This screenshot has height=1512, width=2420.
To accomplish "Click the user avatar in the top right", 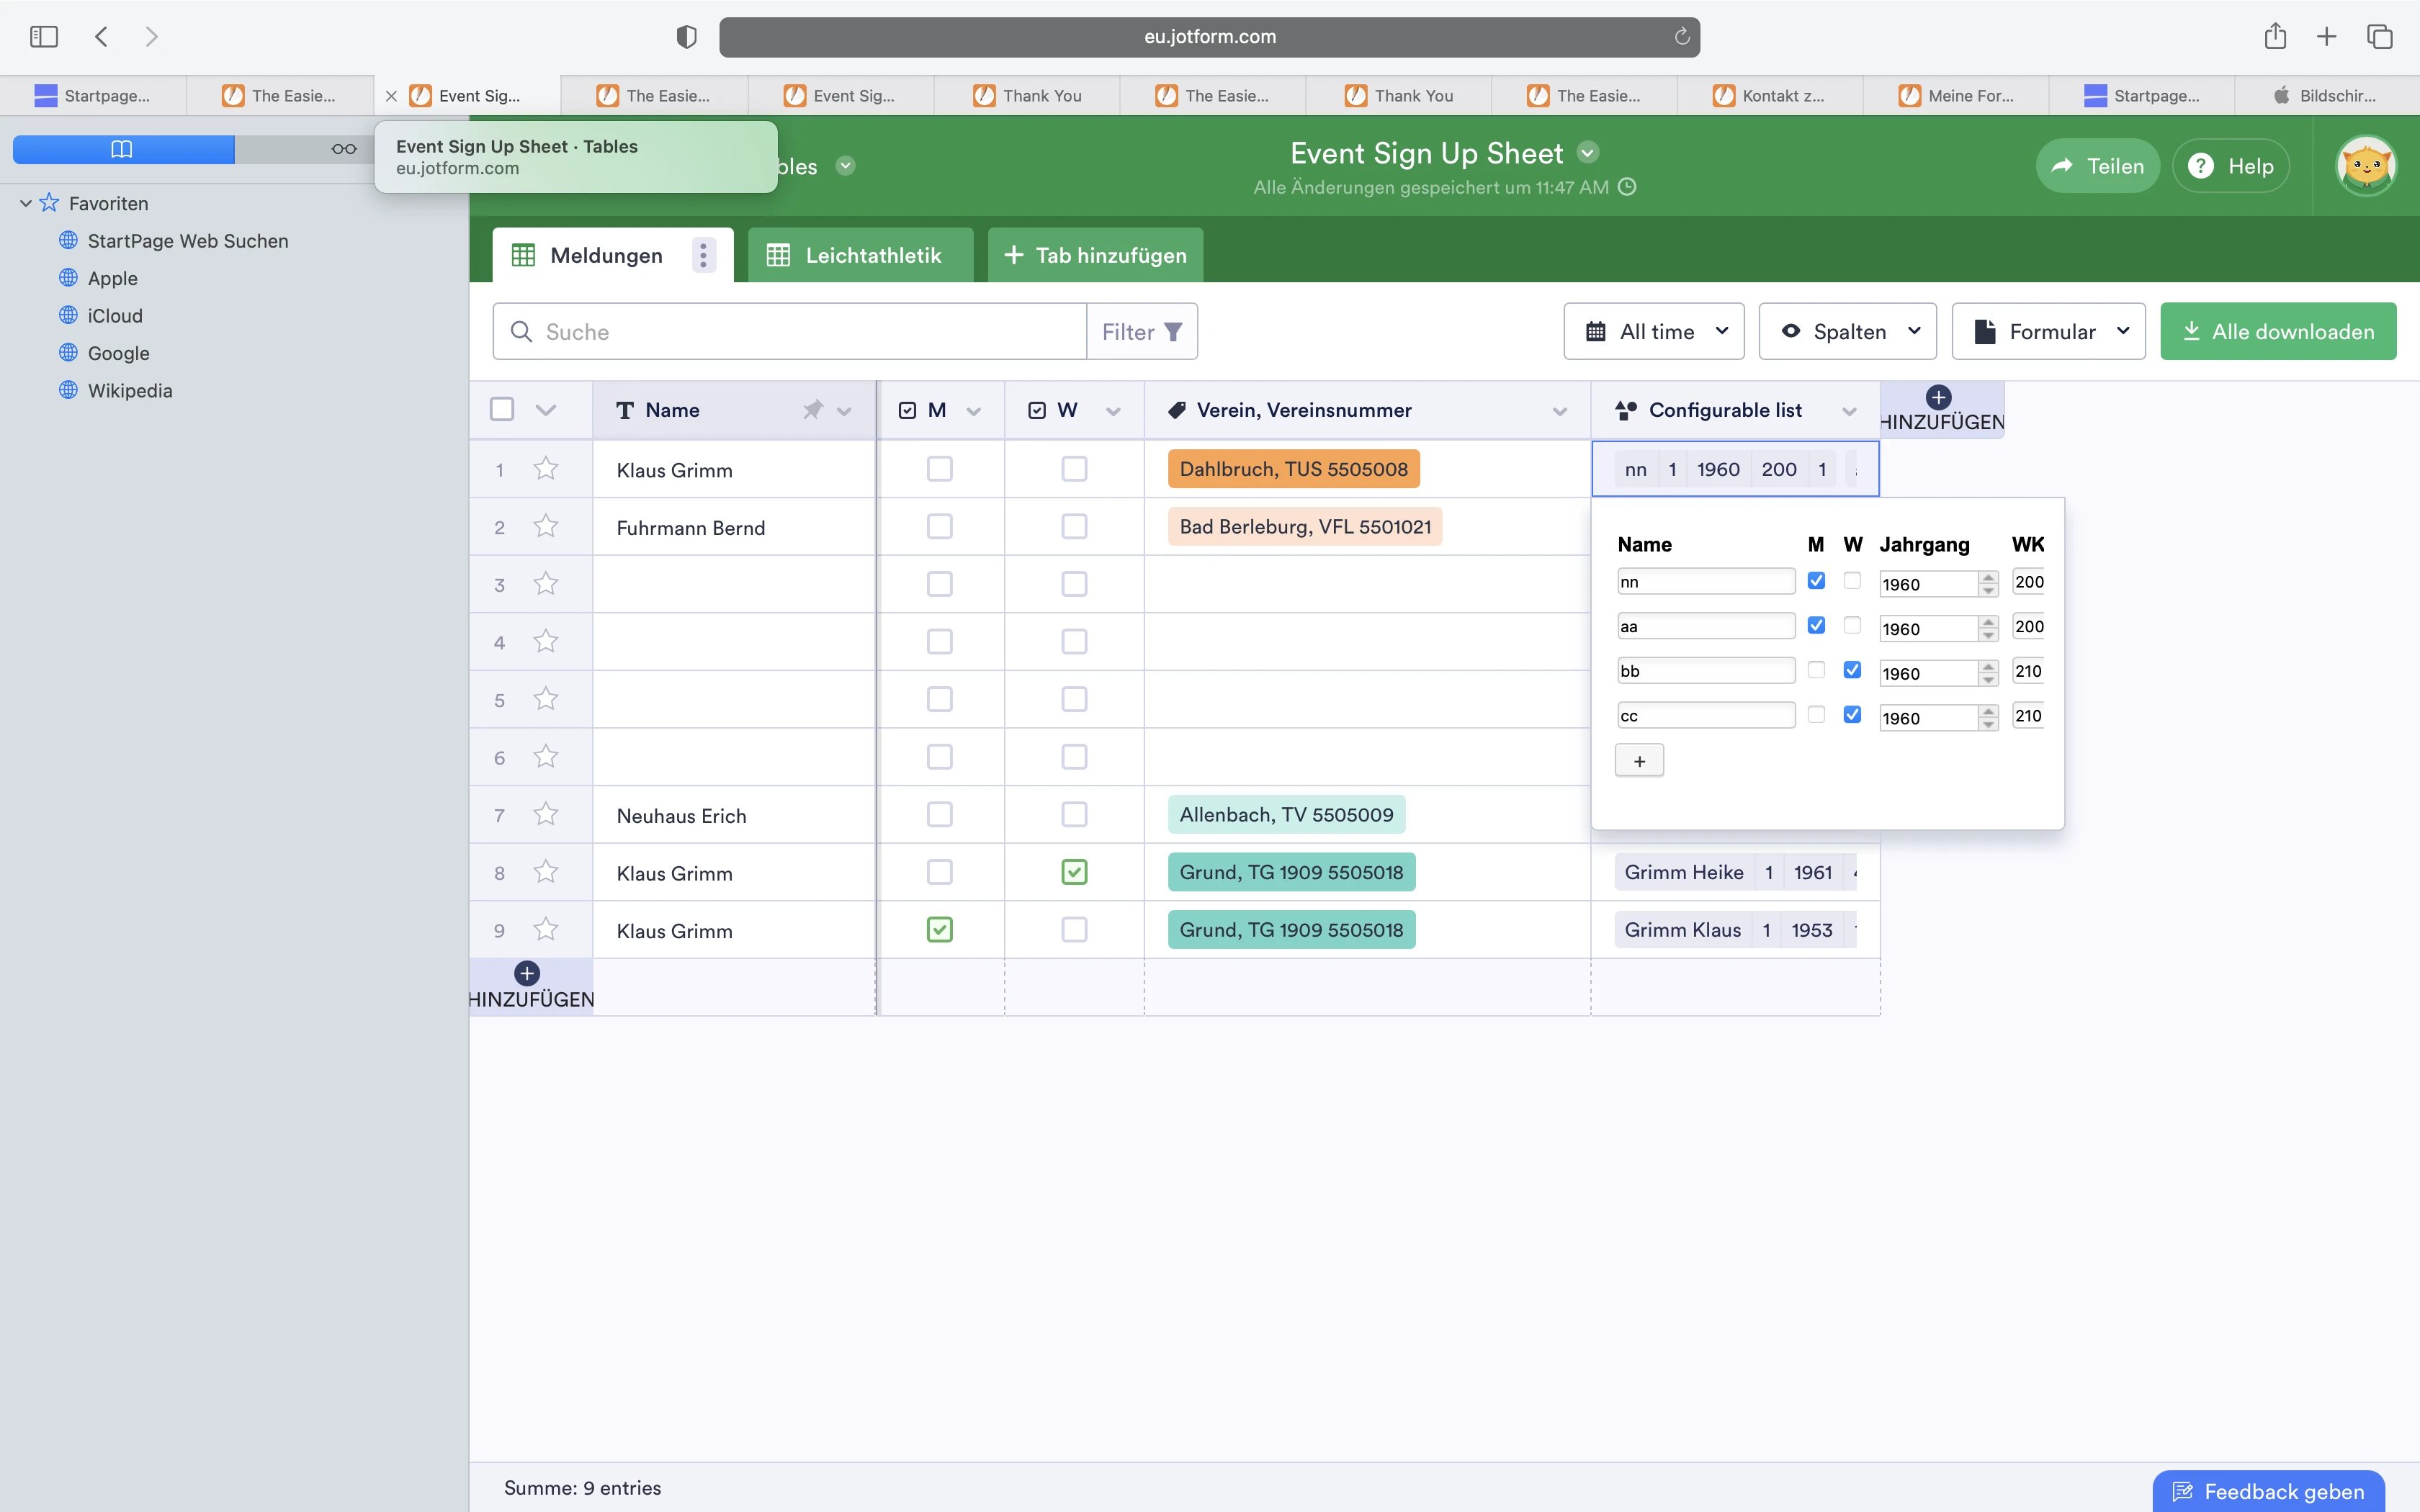I will [x=2366, y=165].
